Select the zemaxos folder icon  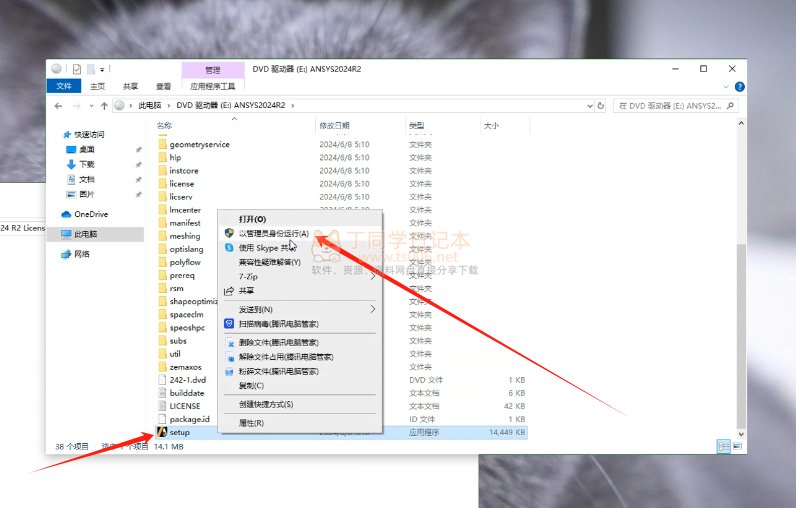point(162,367)
